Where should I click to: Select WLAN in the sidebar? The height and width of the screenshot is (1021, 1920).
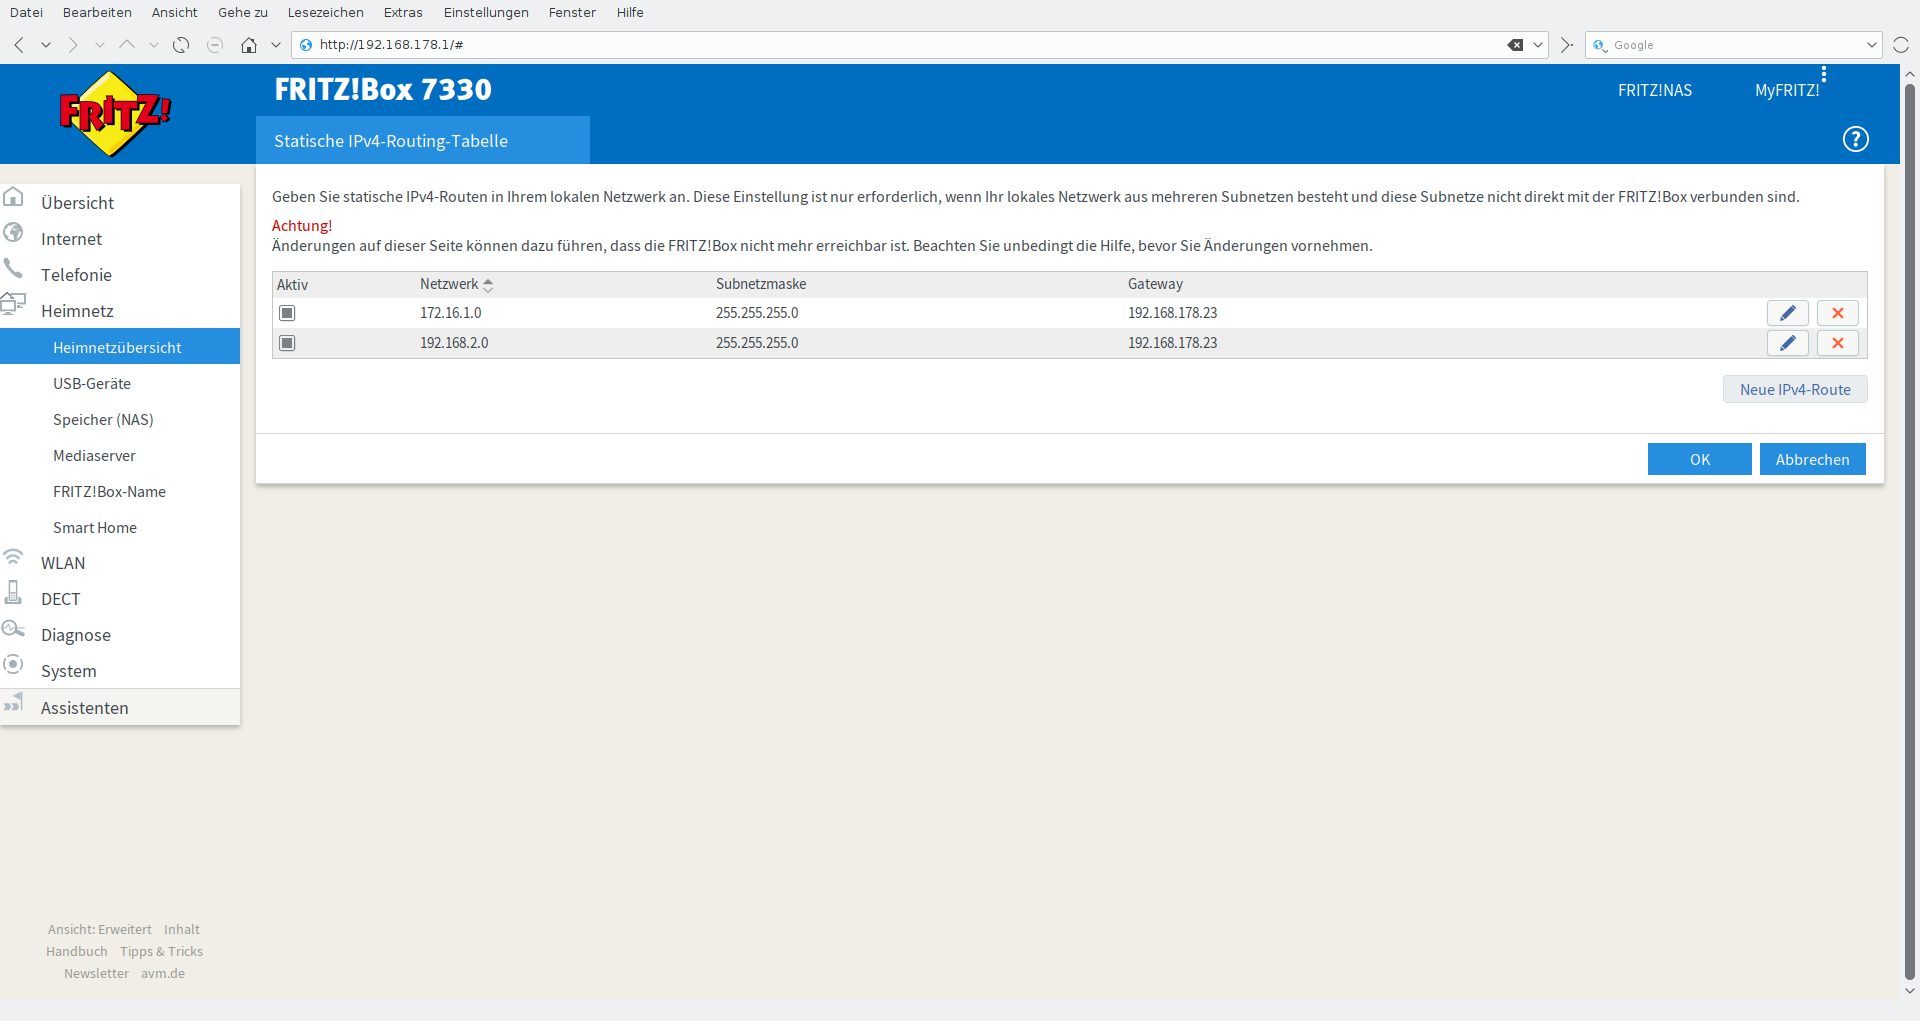pos(63,563)
